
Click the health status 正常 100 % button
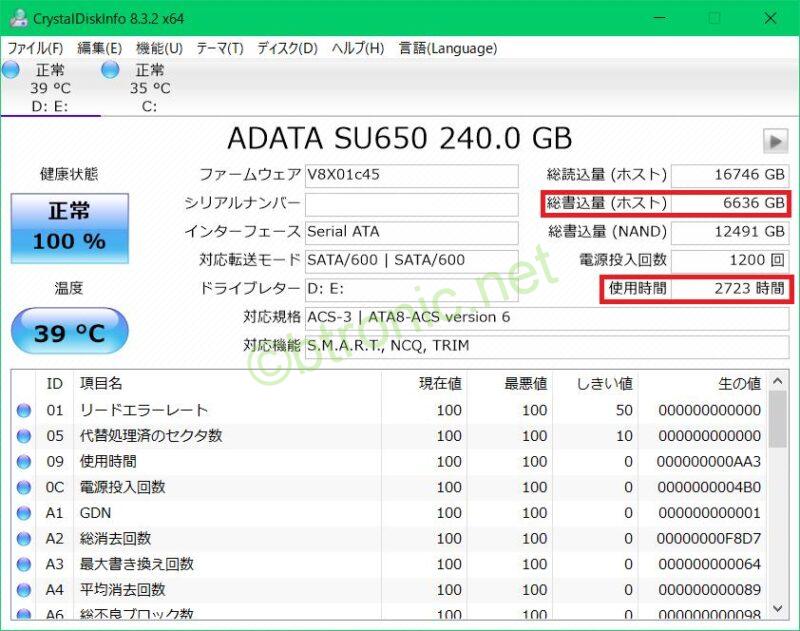[70, 228]
